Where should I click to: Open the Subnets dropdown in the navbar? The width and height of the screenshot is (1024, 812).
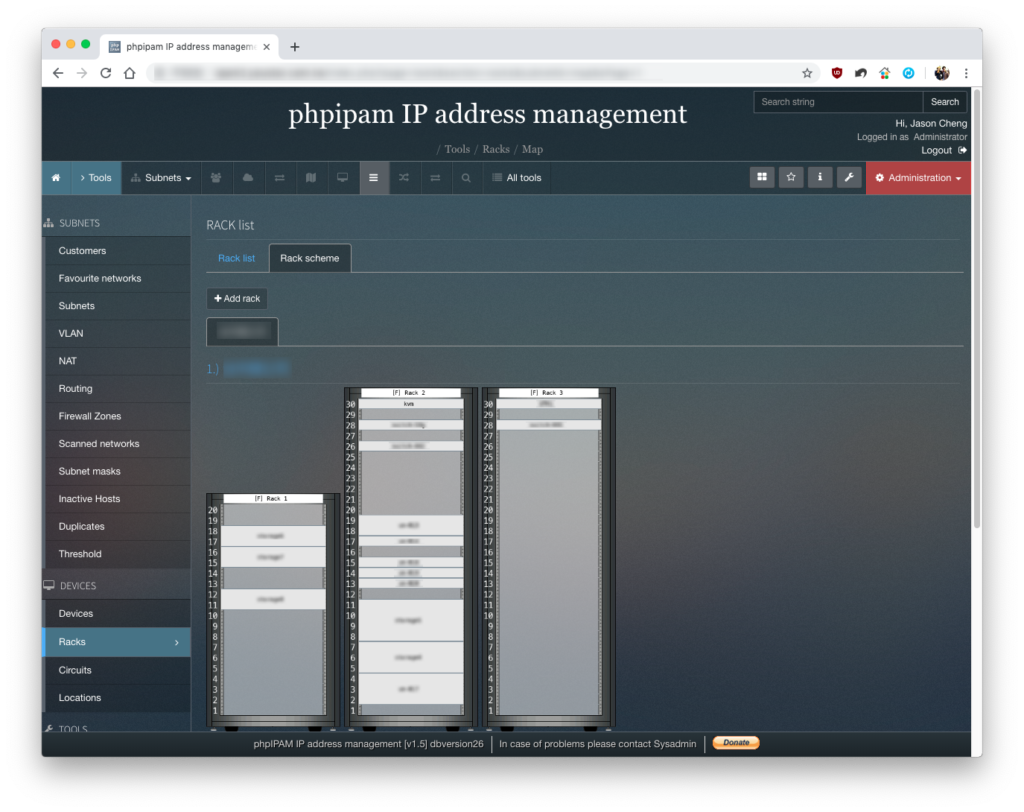[161, 178]
